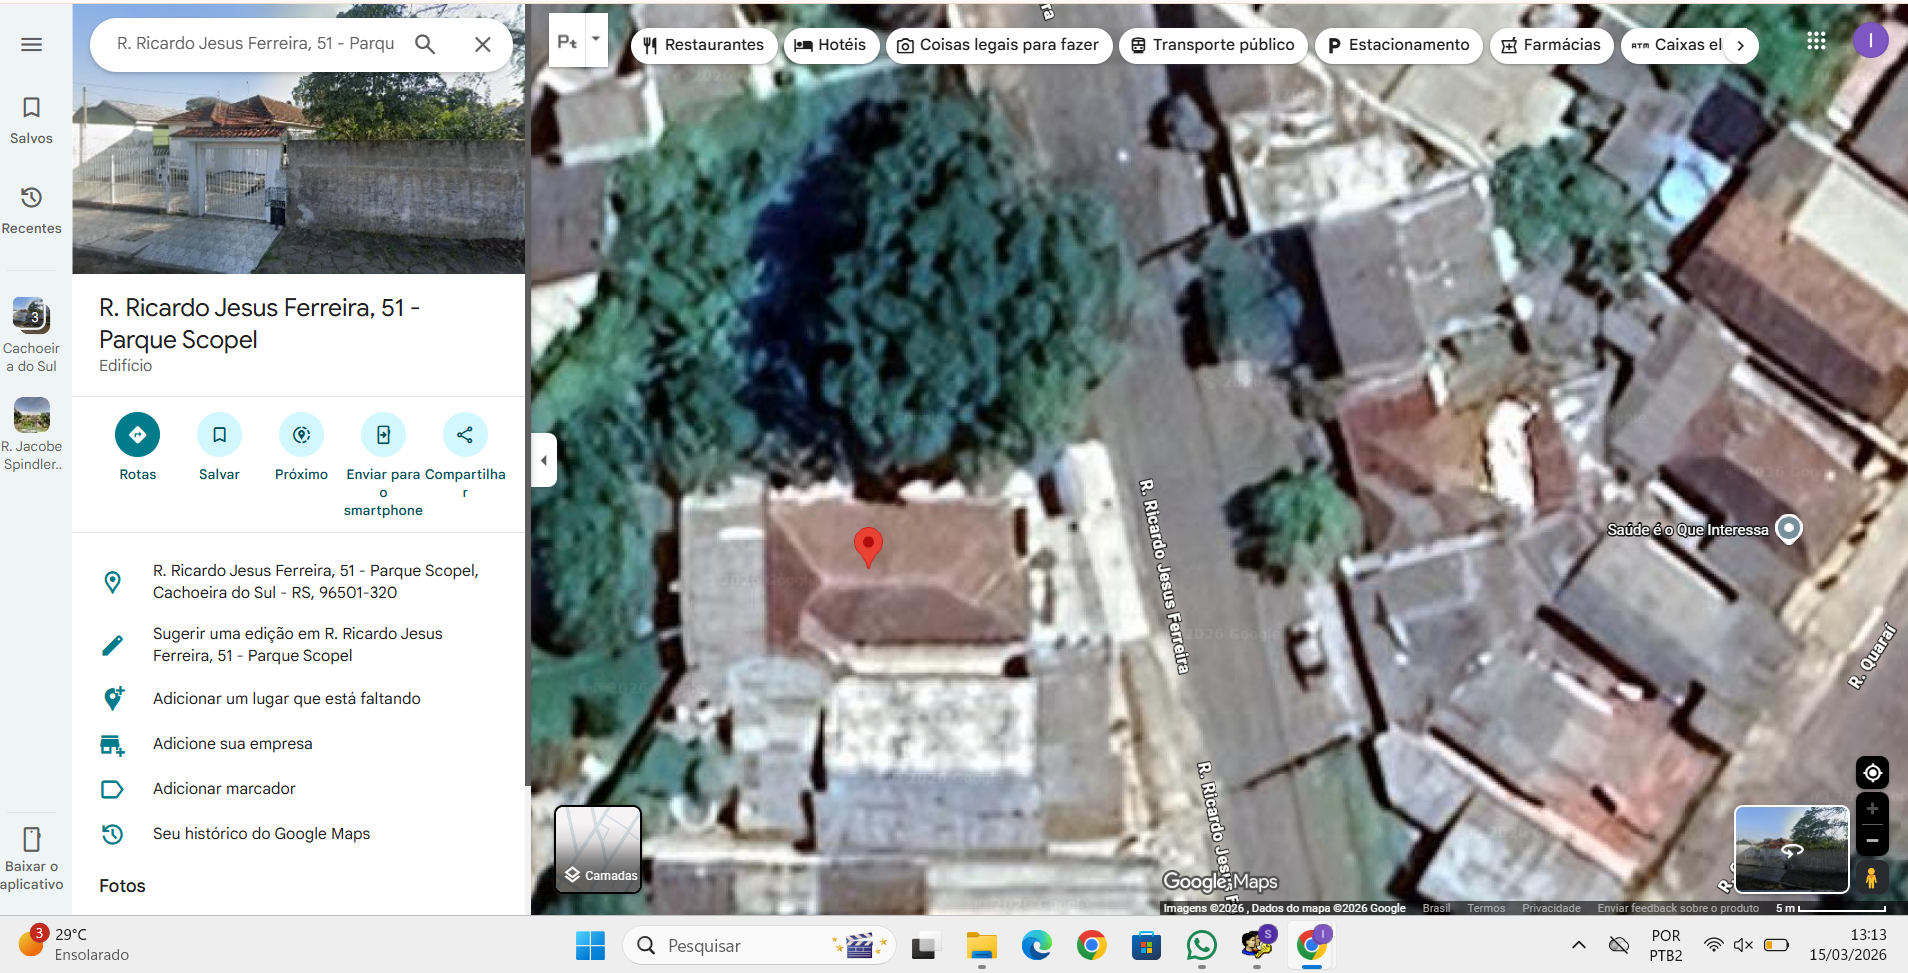Open the Google account avatar
The image size is (1908, 973).
(1870, 41)
